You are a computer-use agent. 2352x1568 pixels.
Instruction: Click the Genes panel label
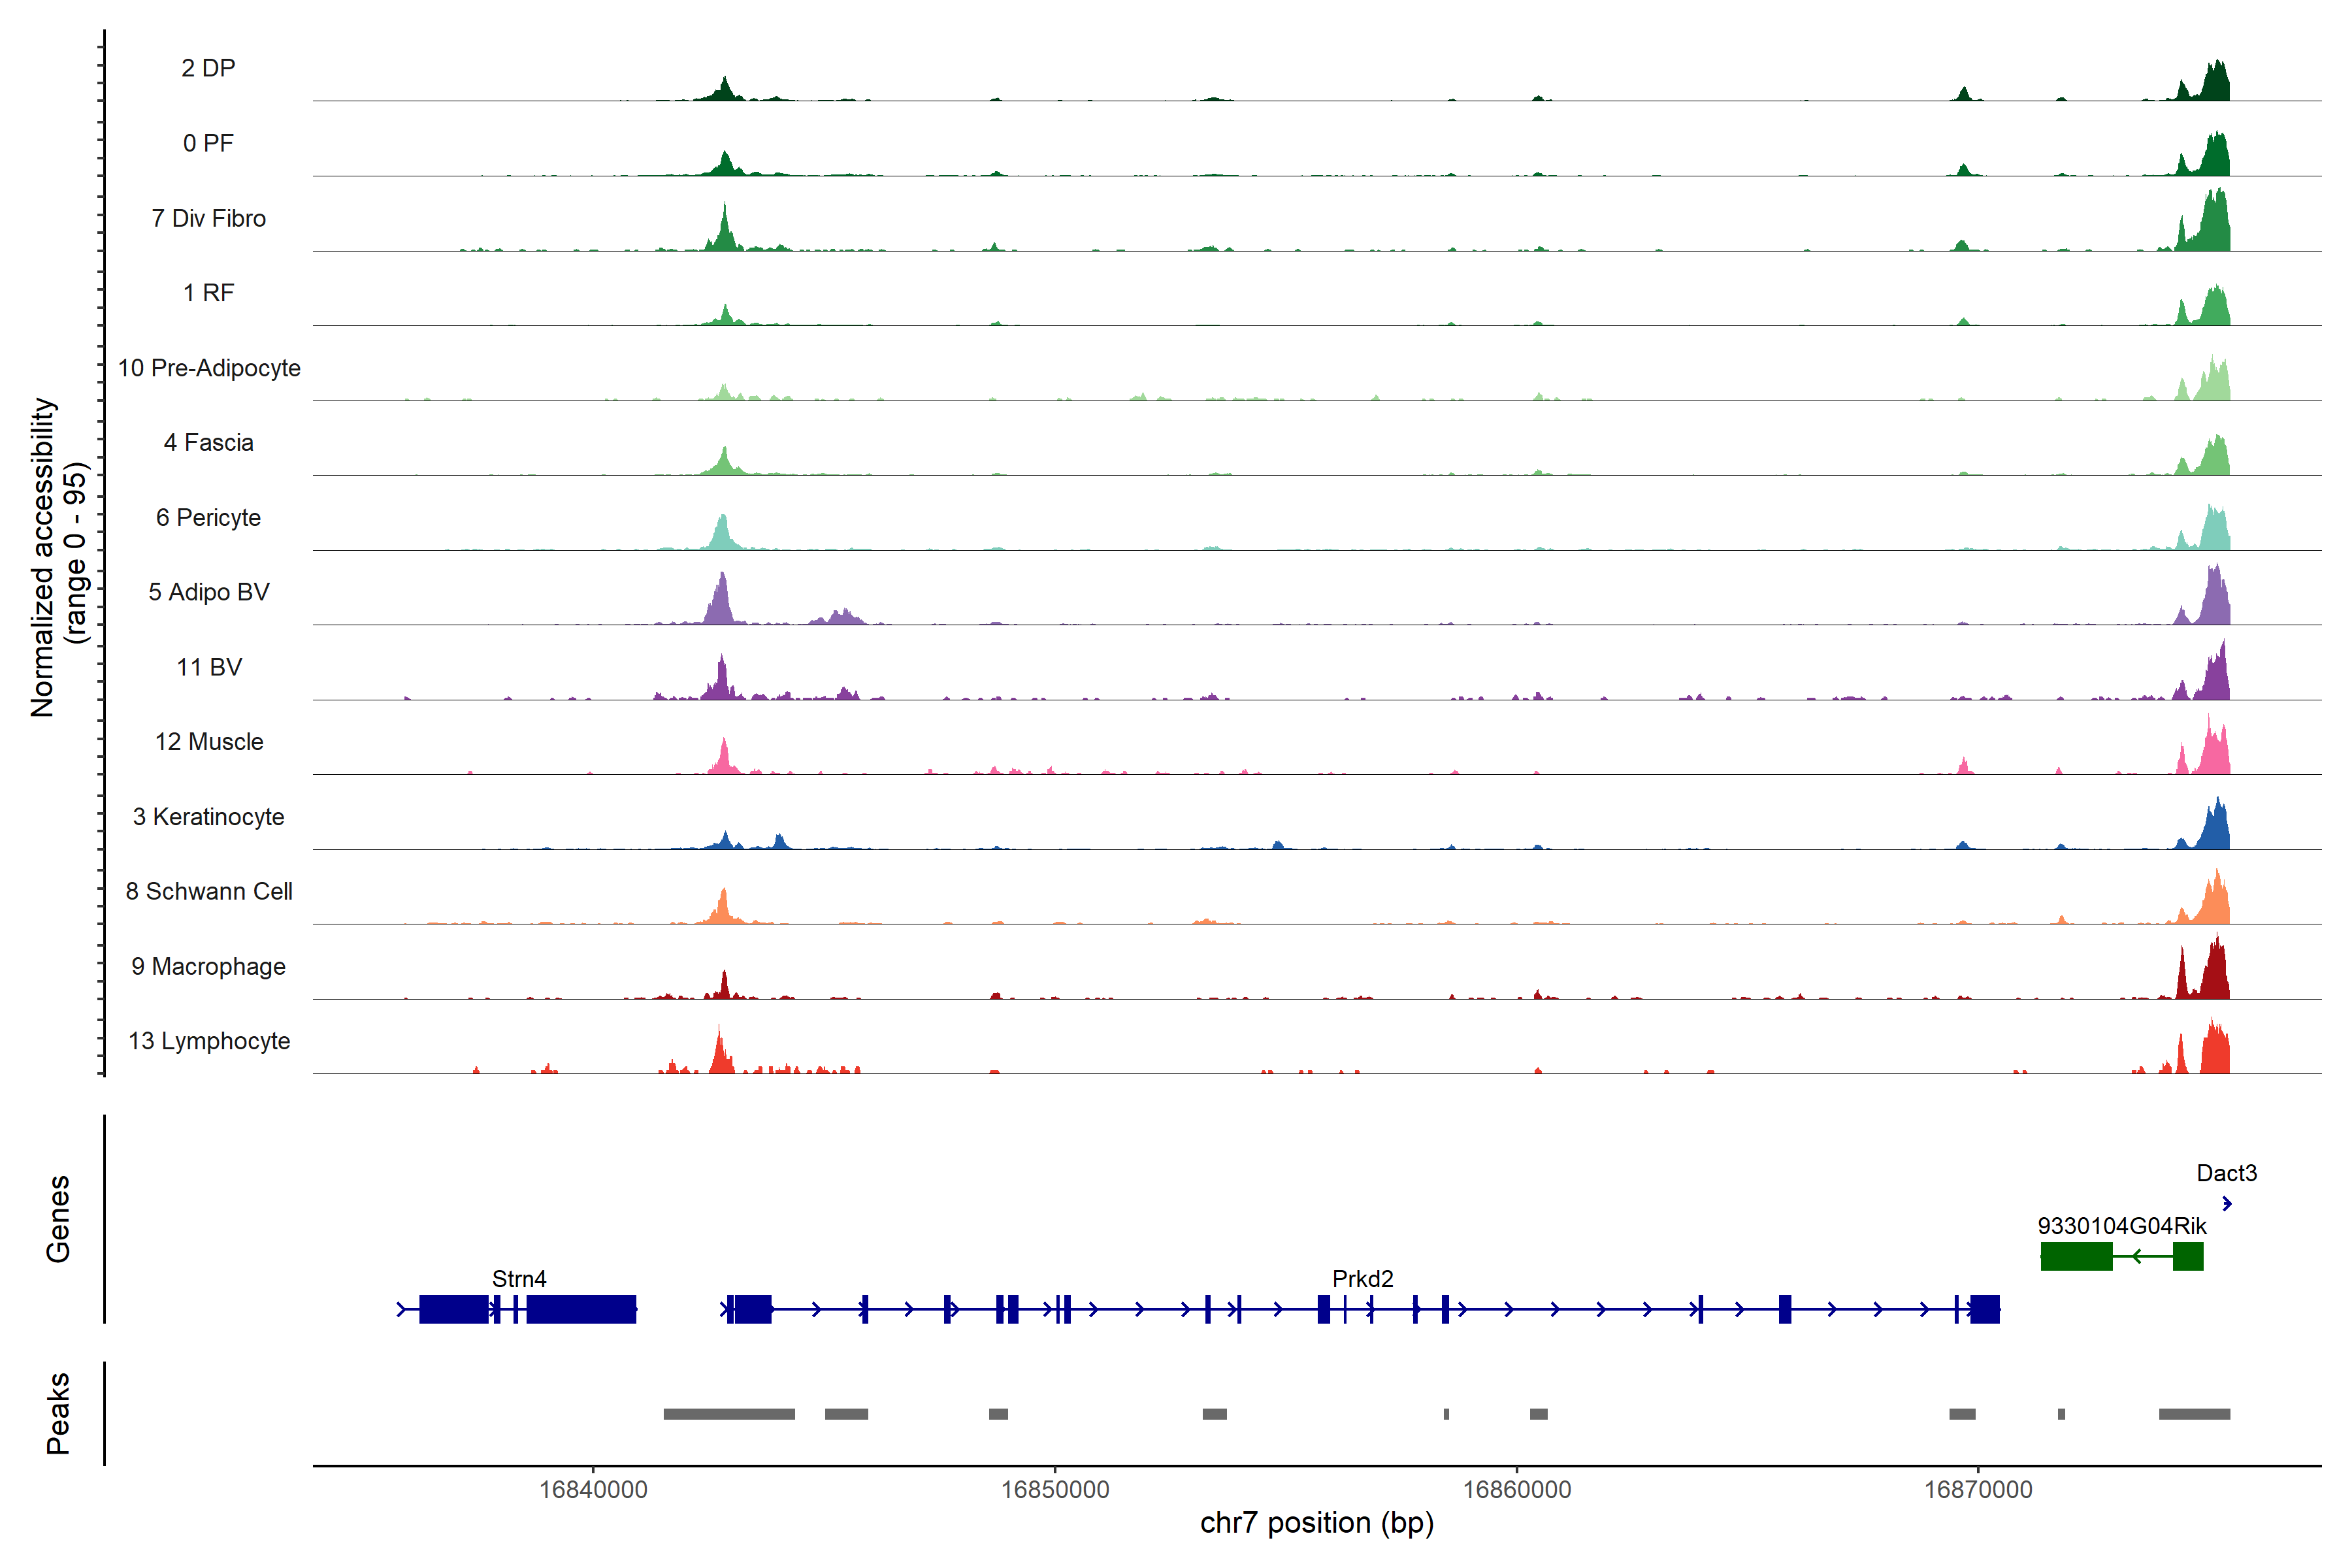58,1218
